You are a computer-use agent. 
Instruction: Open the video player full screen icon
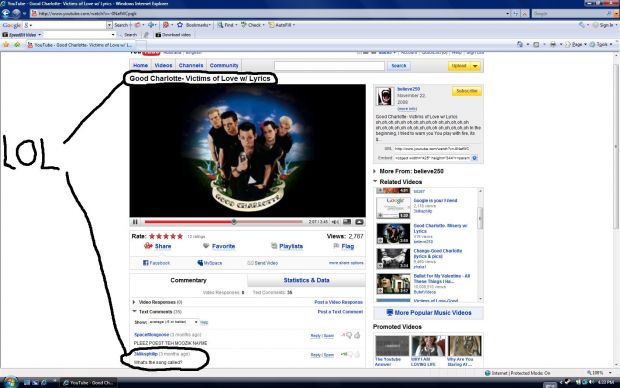click(359, 222)
